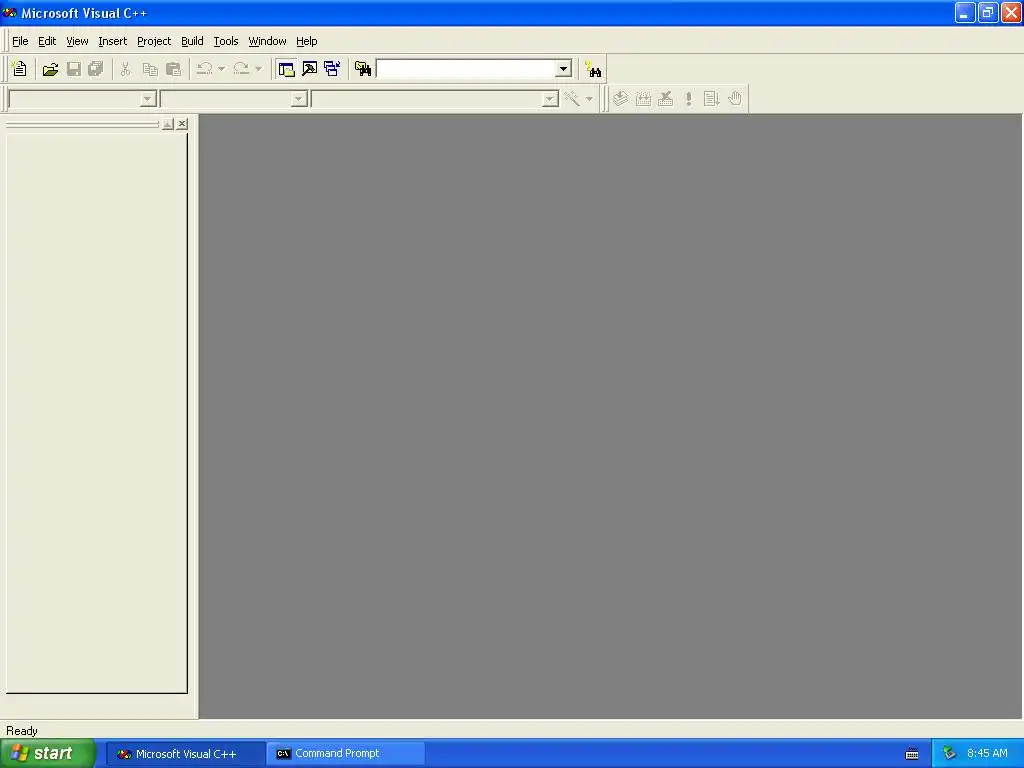Click the Compile icon in build toolbar
1024x768 pixels.
click(x=620, y=99)
